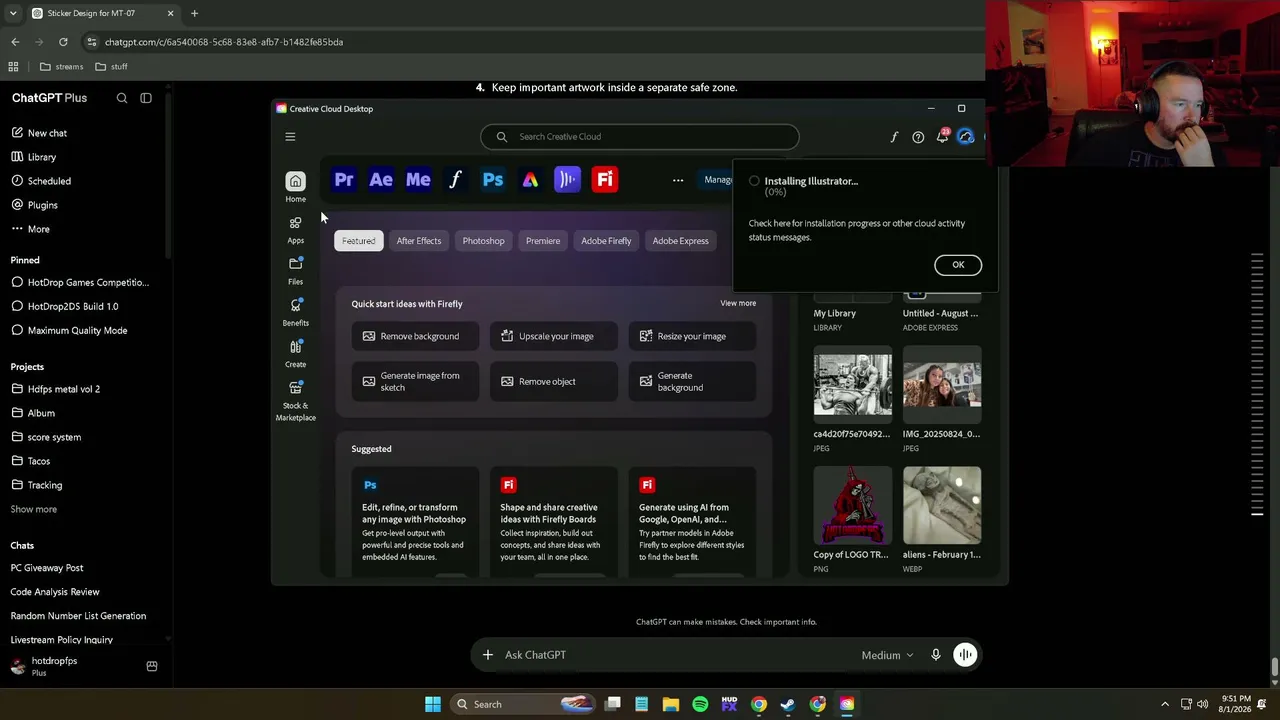Screen dimensions: 1280x720
Task: Open the purple waveform app icon
Action: coord(567,180)
